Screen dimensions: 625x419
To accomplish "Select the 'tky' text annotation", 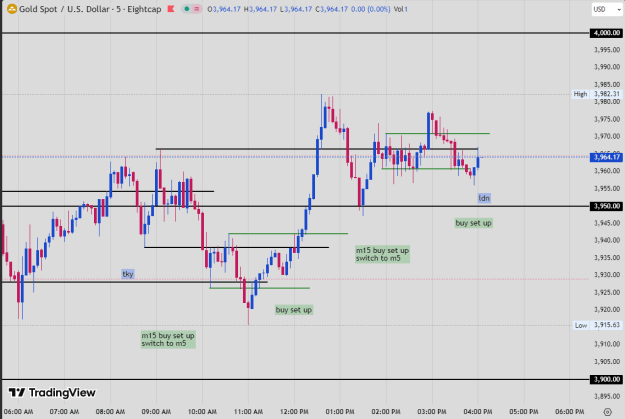I will pos(128,274).
